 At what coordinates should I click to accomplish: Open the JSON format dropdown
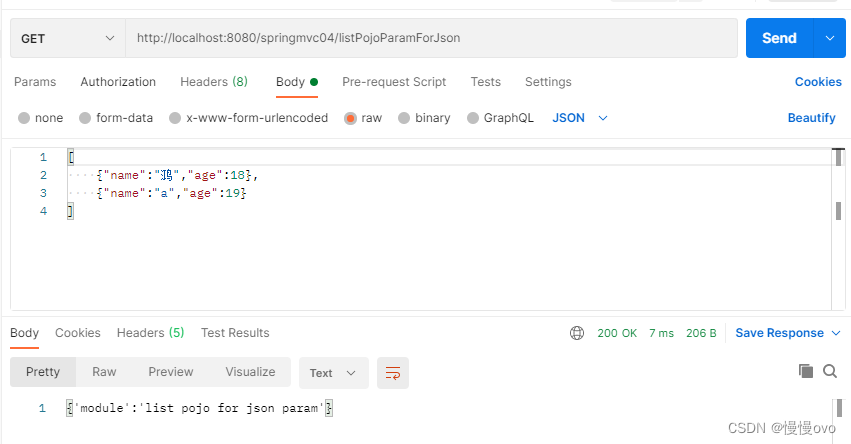coord(580,118)
